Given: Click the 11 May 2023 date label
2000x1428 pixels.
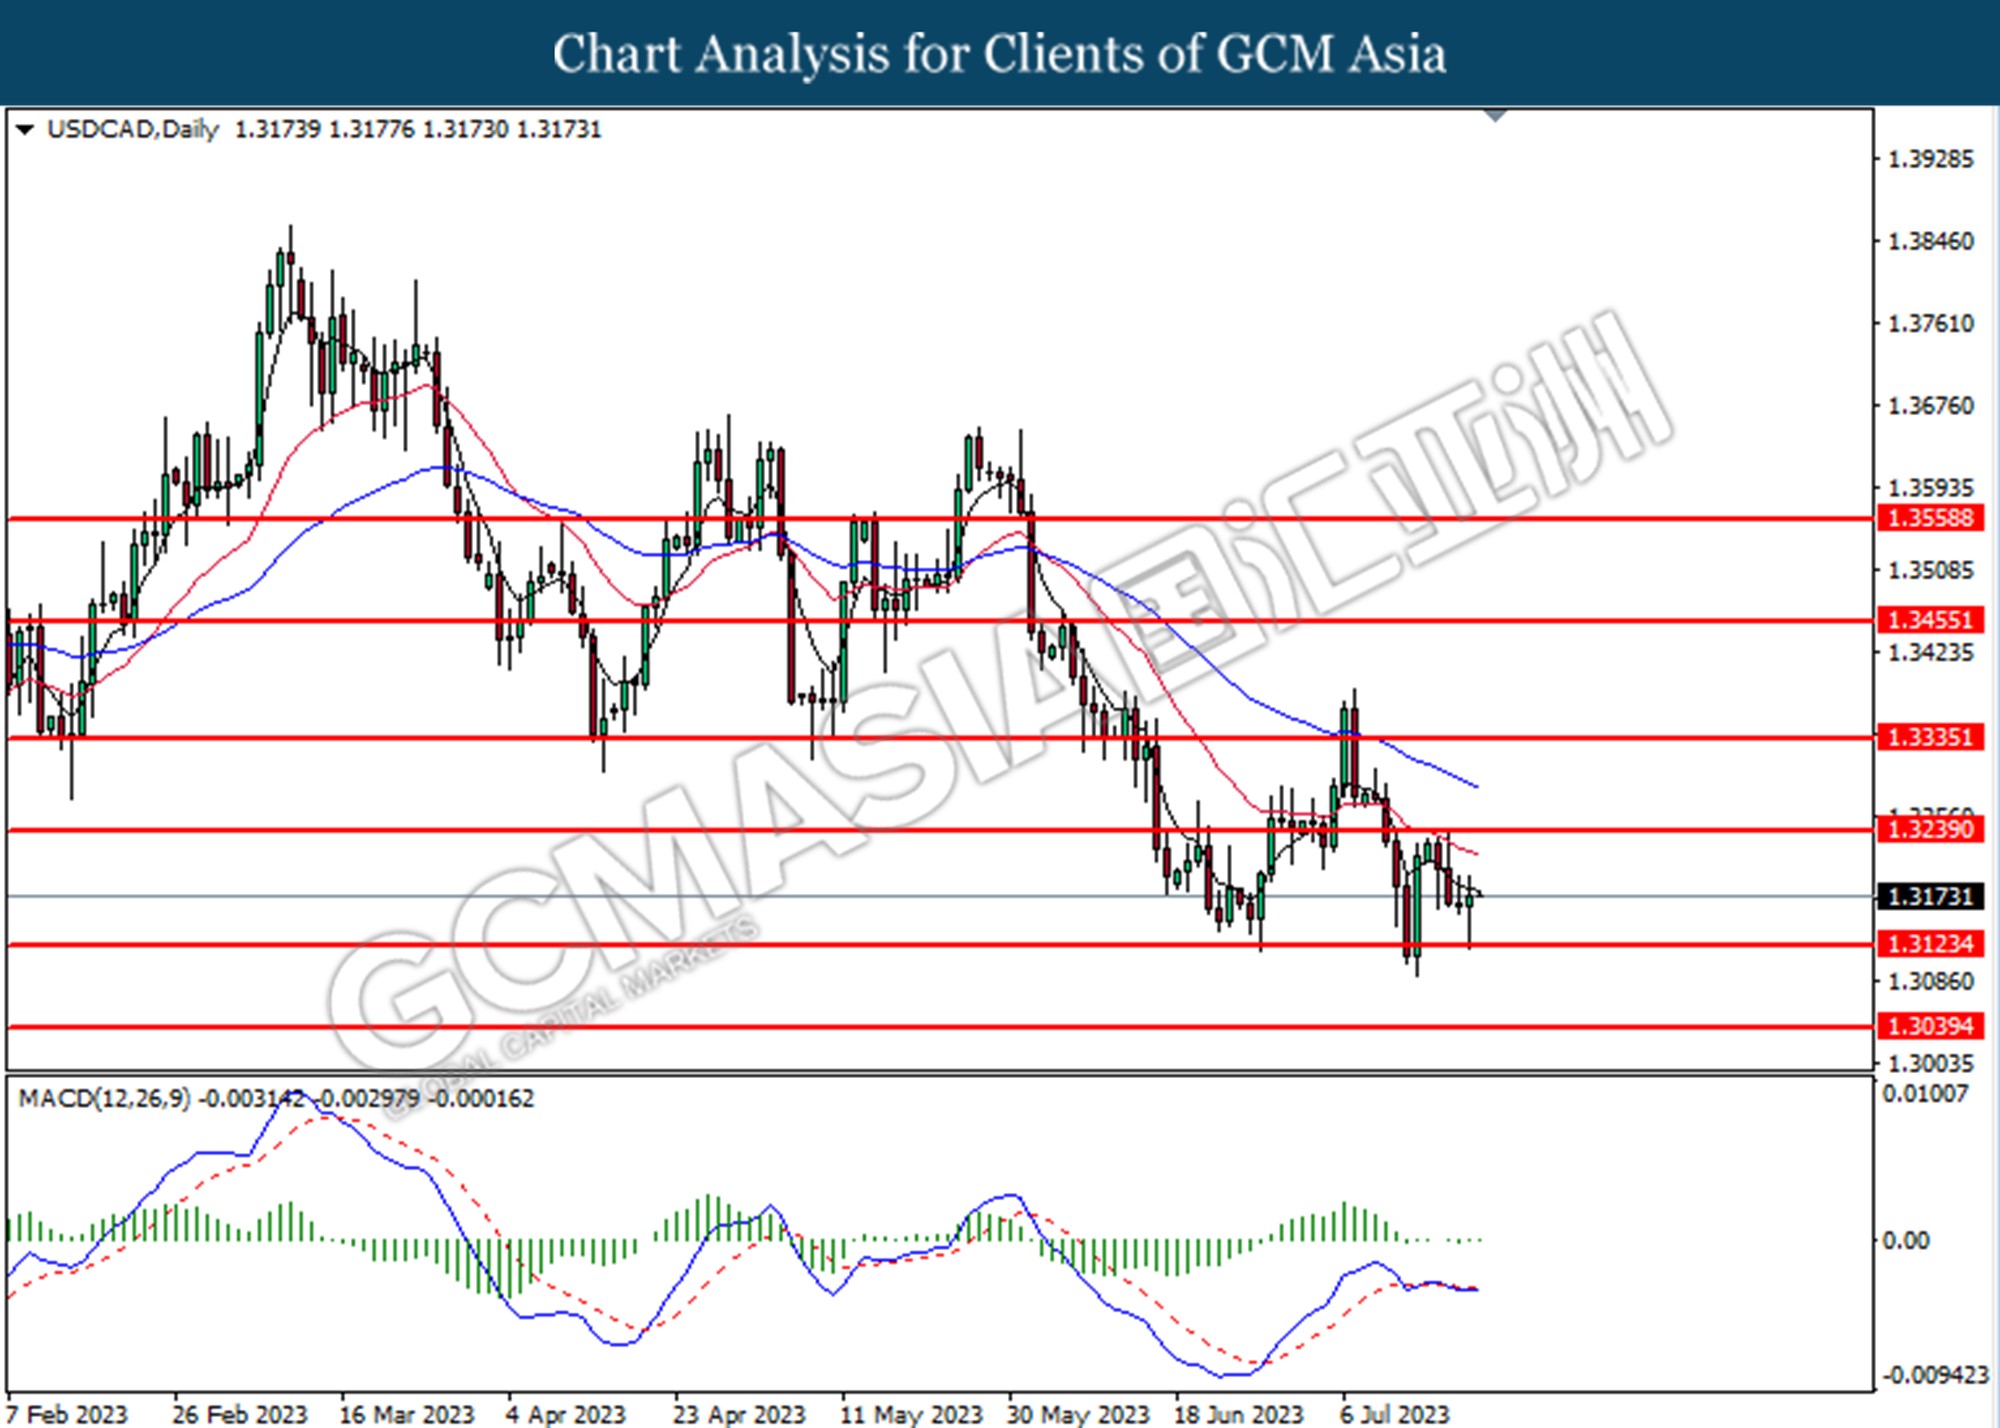Looking at the screenshot, I should tap(911, 1415).
